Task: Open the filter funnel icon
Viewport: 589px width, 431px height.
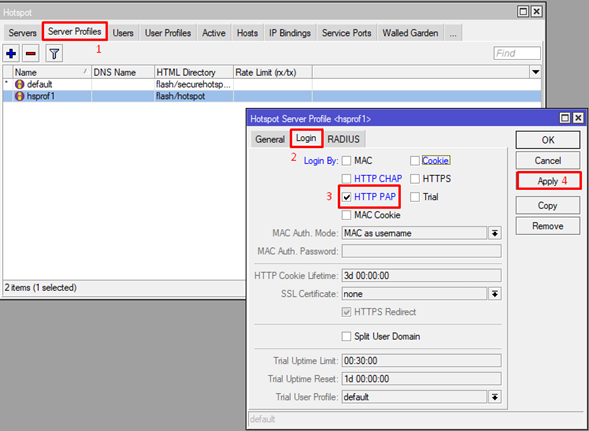Action: pos(54,54)
